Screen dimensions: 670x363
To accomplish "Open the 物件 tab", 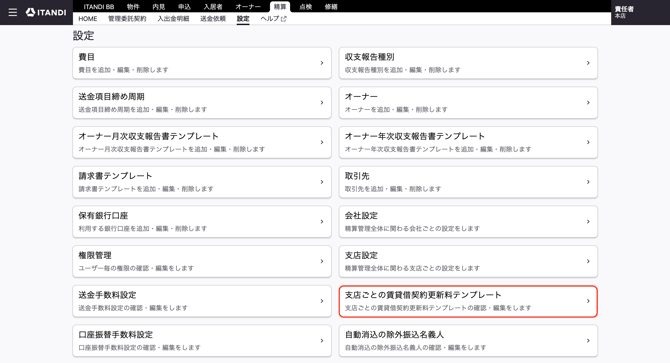I will [133, 7].
